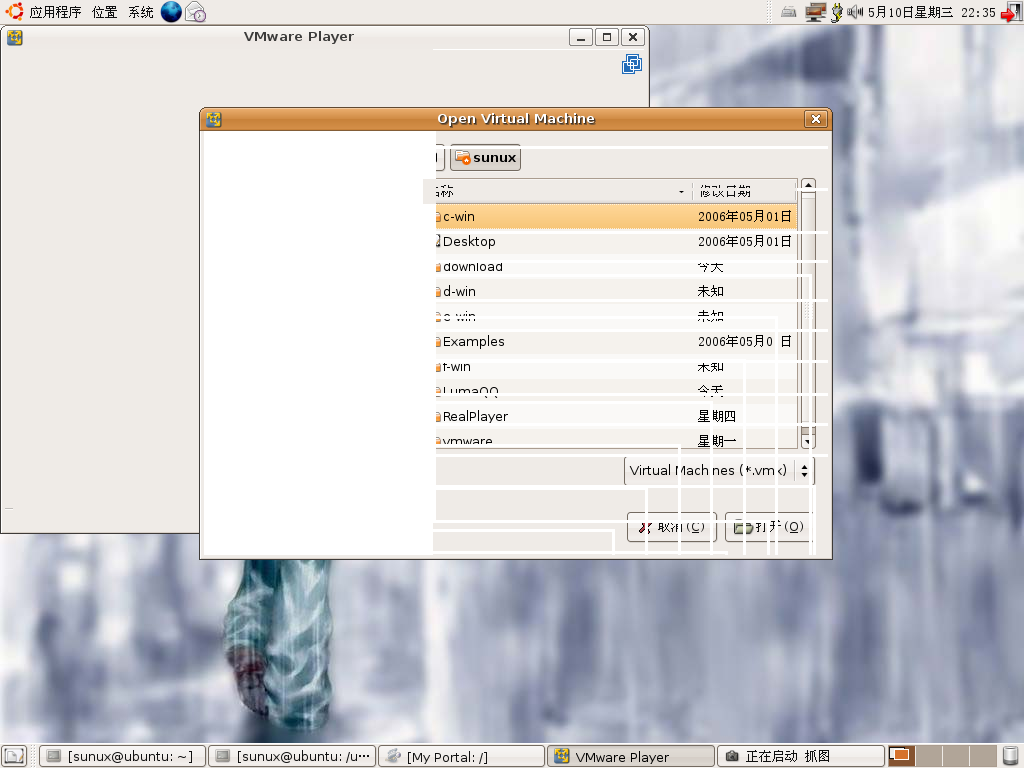Click the 取消 cancel button

tap(671, 527)
